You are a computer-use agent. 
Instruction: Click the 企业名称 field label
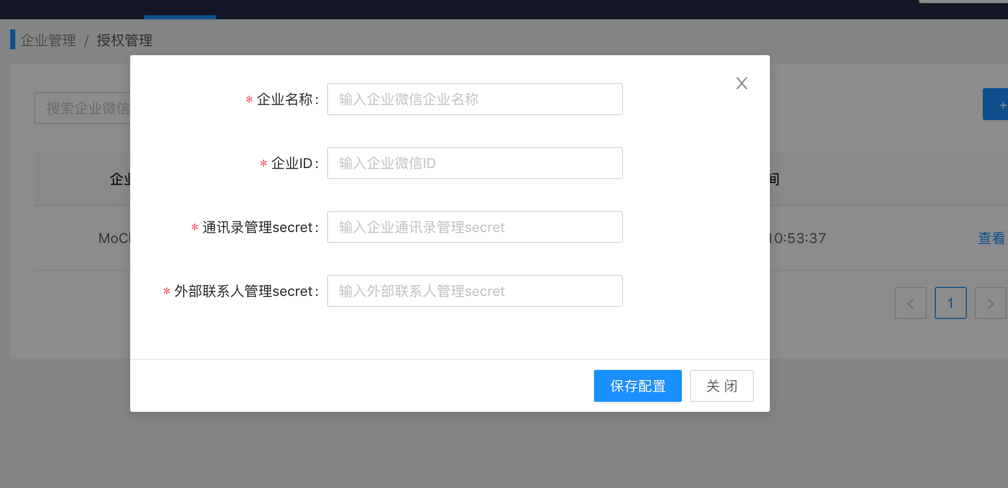pyautogui.click(x=286, y=99)
